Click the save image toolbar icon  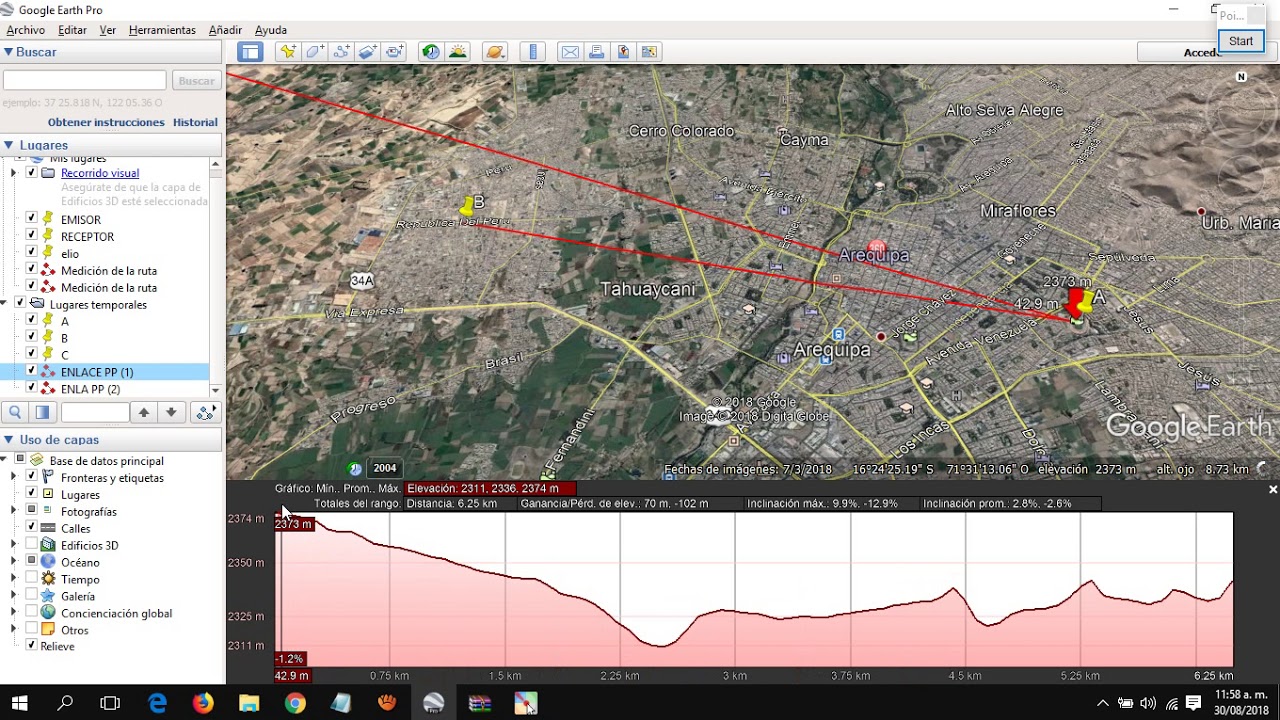649,52
